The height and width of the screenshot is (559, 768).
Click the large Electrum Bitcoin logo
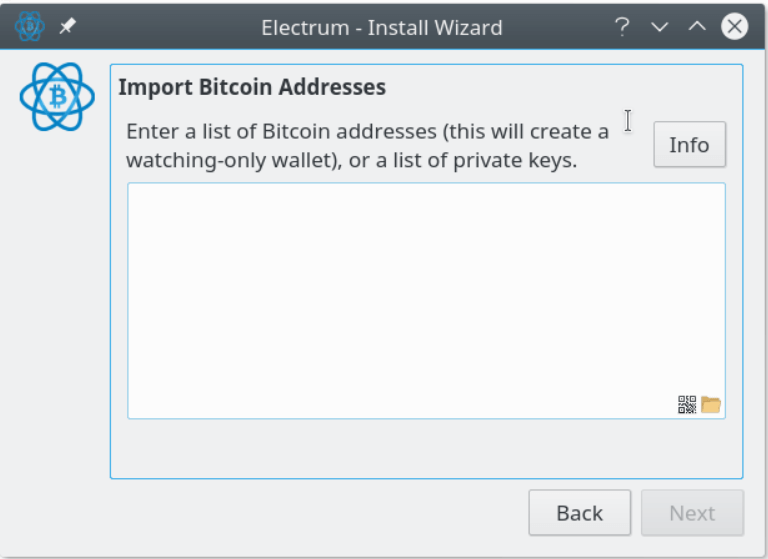57,97
